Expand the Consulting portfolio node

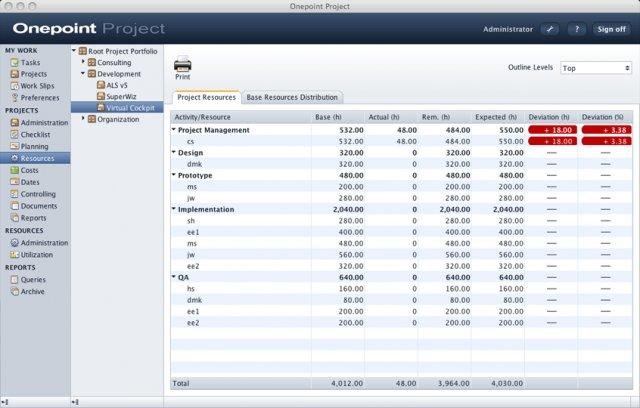(83, 62)
